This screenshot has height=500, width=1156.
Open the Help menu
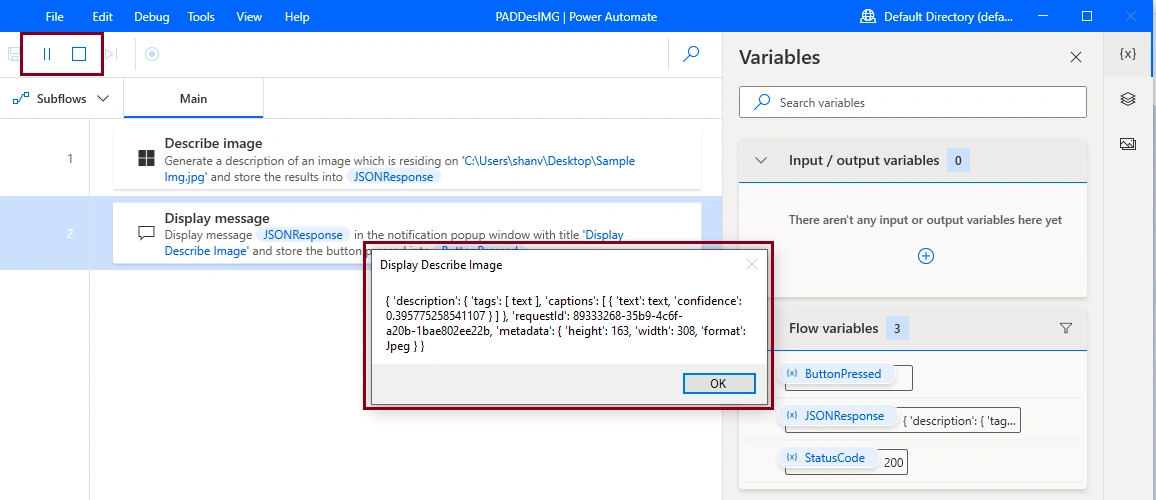point(297,16)
